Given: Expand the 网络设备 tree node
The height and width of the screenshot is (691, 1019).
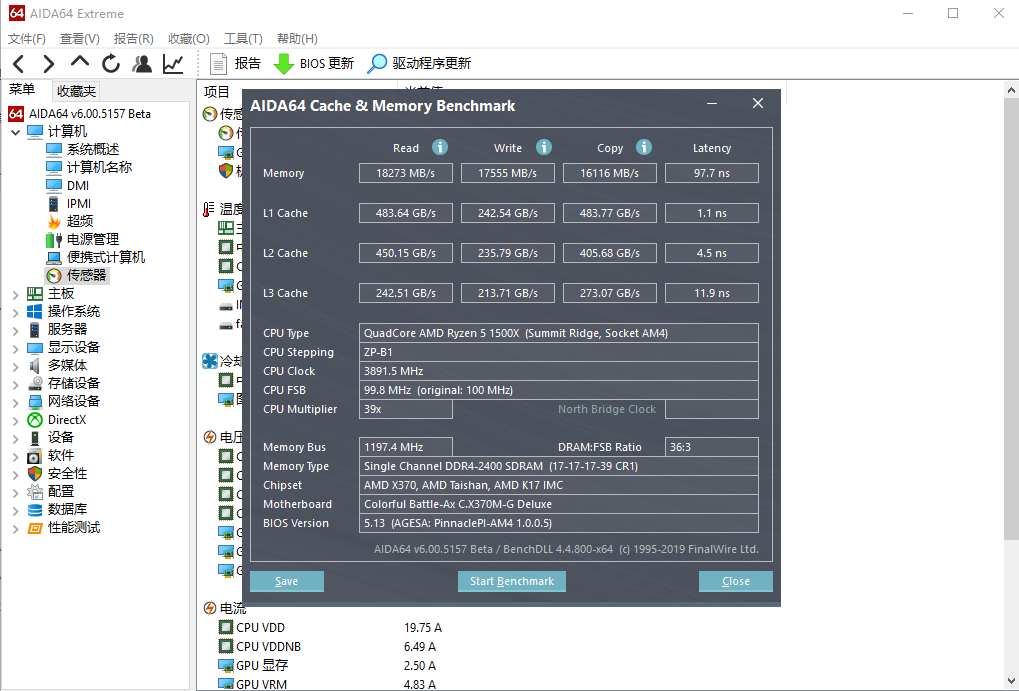Looking at the screenshot, I should (x=16, y=402).
